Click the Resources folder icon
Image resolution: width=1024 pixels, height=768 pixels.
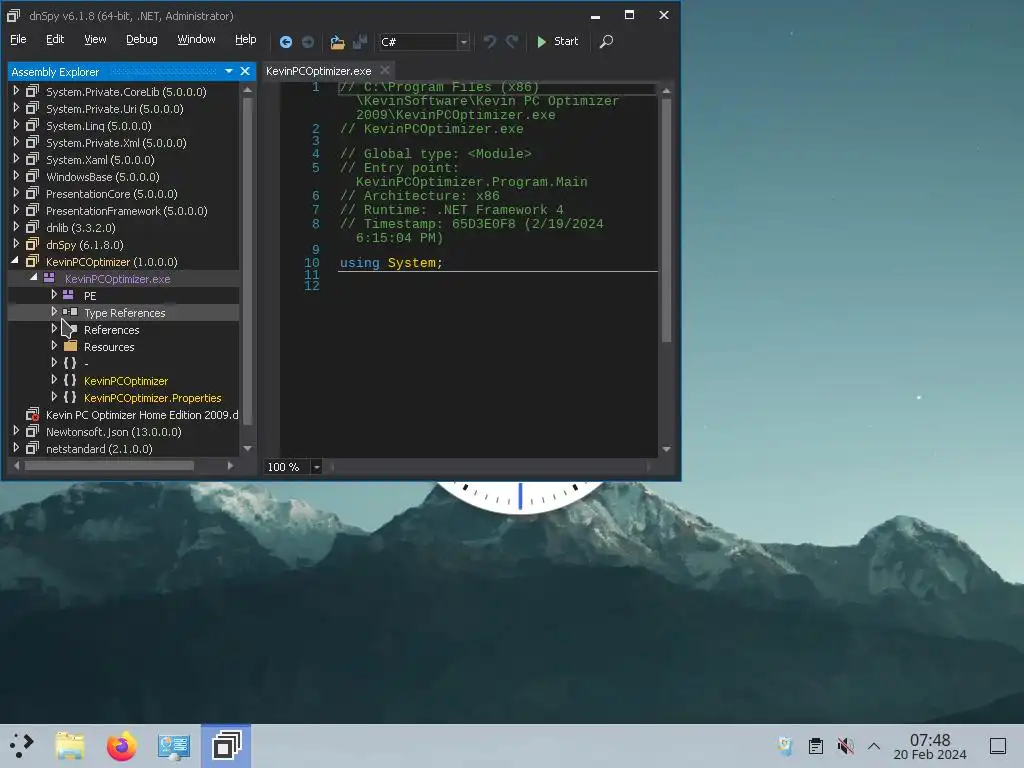click(x=71, y=346)
